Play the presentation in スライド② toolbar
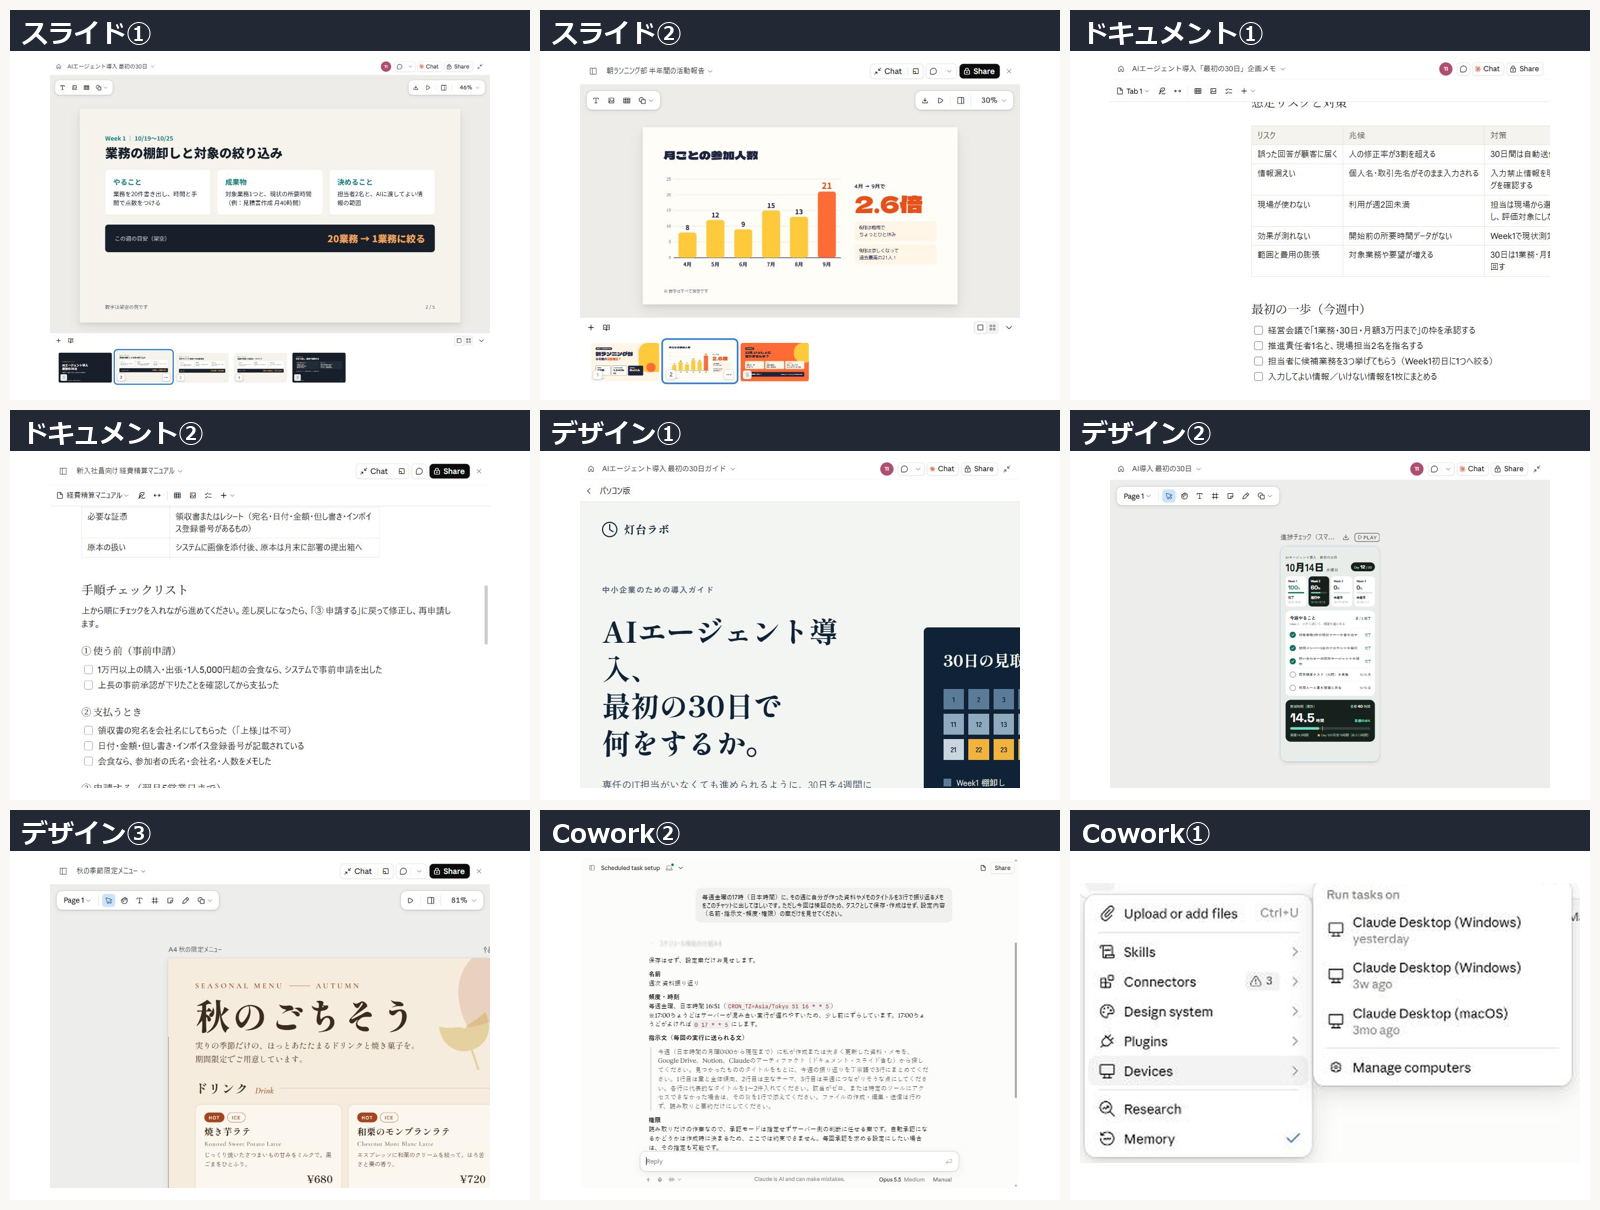The width and height of the screenshot is (1600, 1210). [941, 101]
